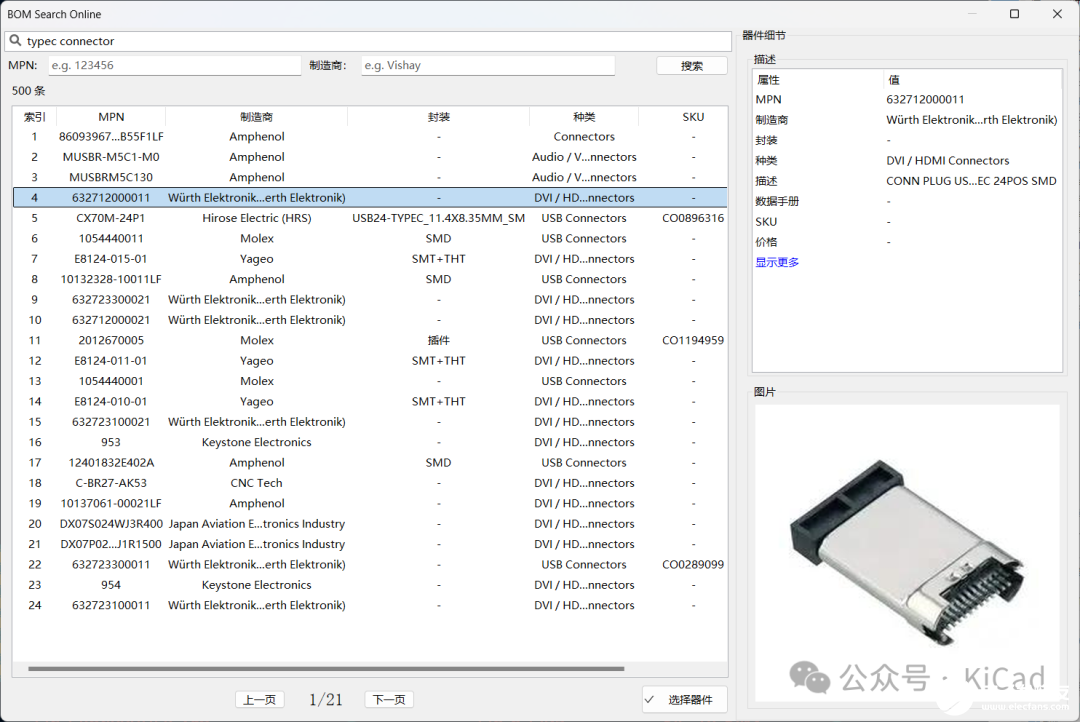
Task: Select row with MPN 2012670005
Action: coord(370,340)
